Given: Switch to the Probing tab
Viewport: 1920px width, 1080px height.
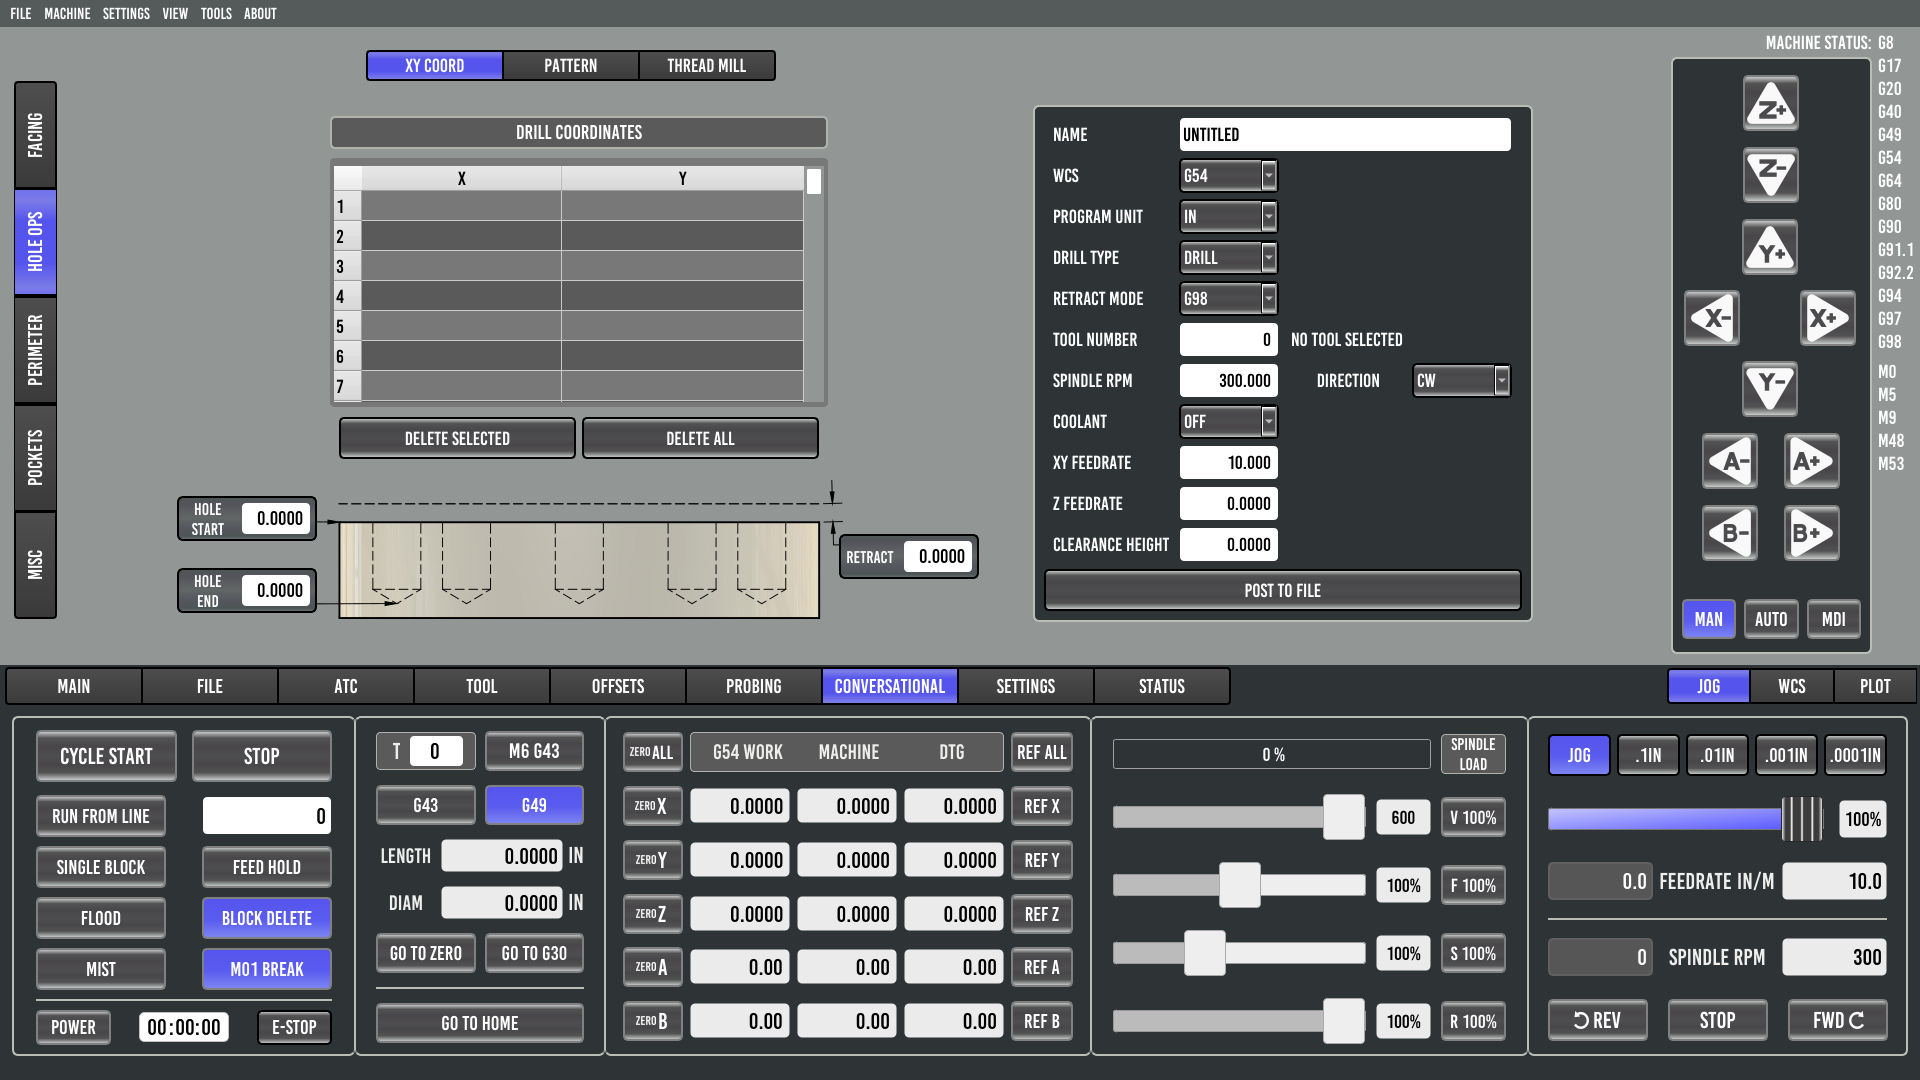Looking at the screenshot, I should click(753, 687).
